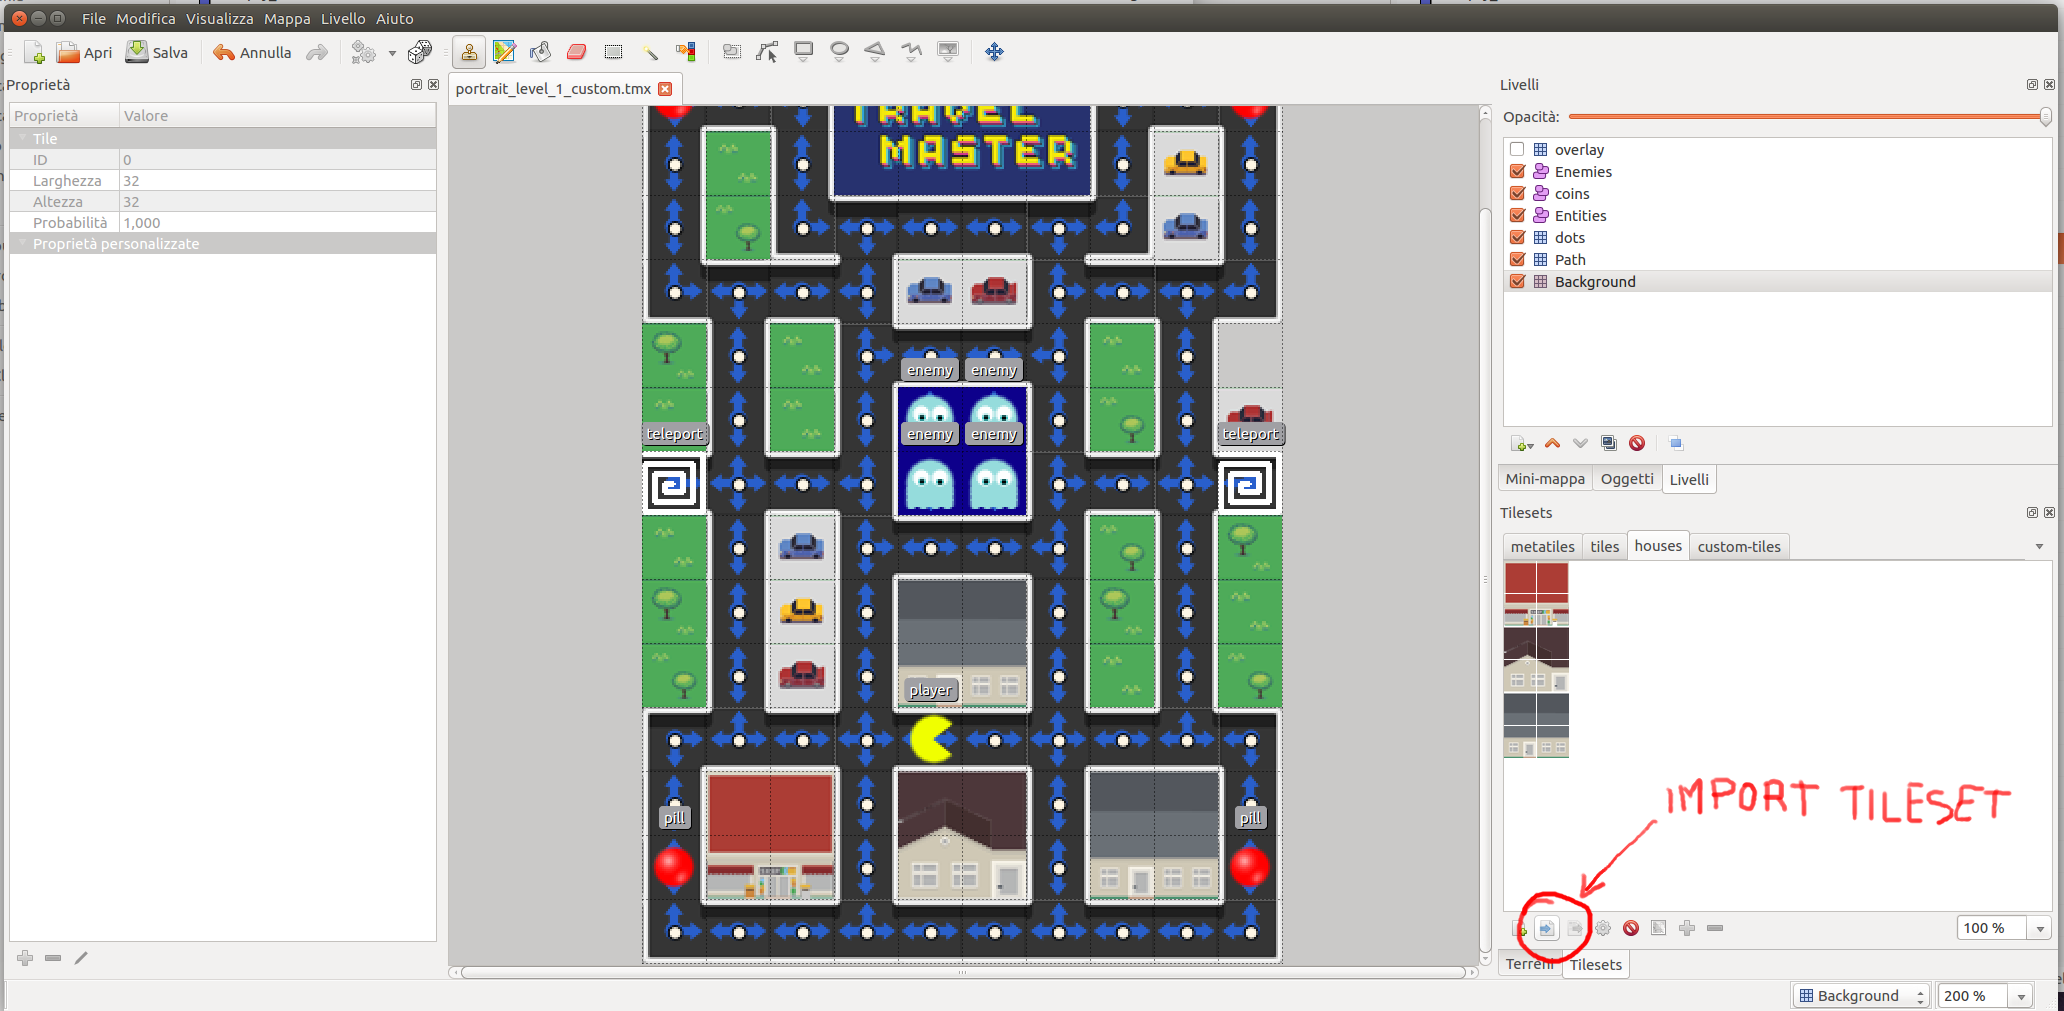Open the tileset tabs overflow dropdown

2039,547
